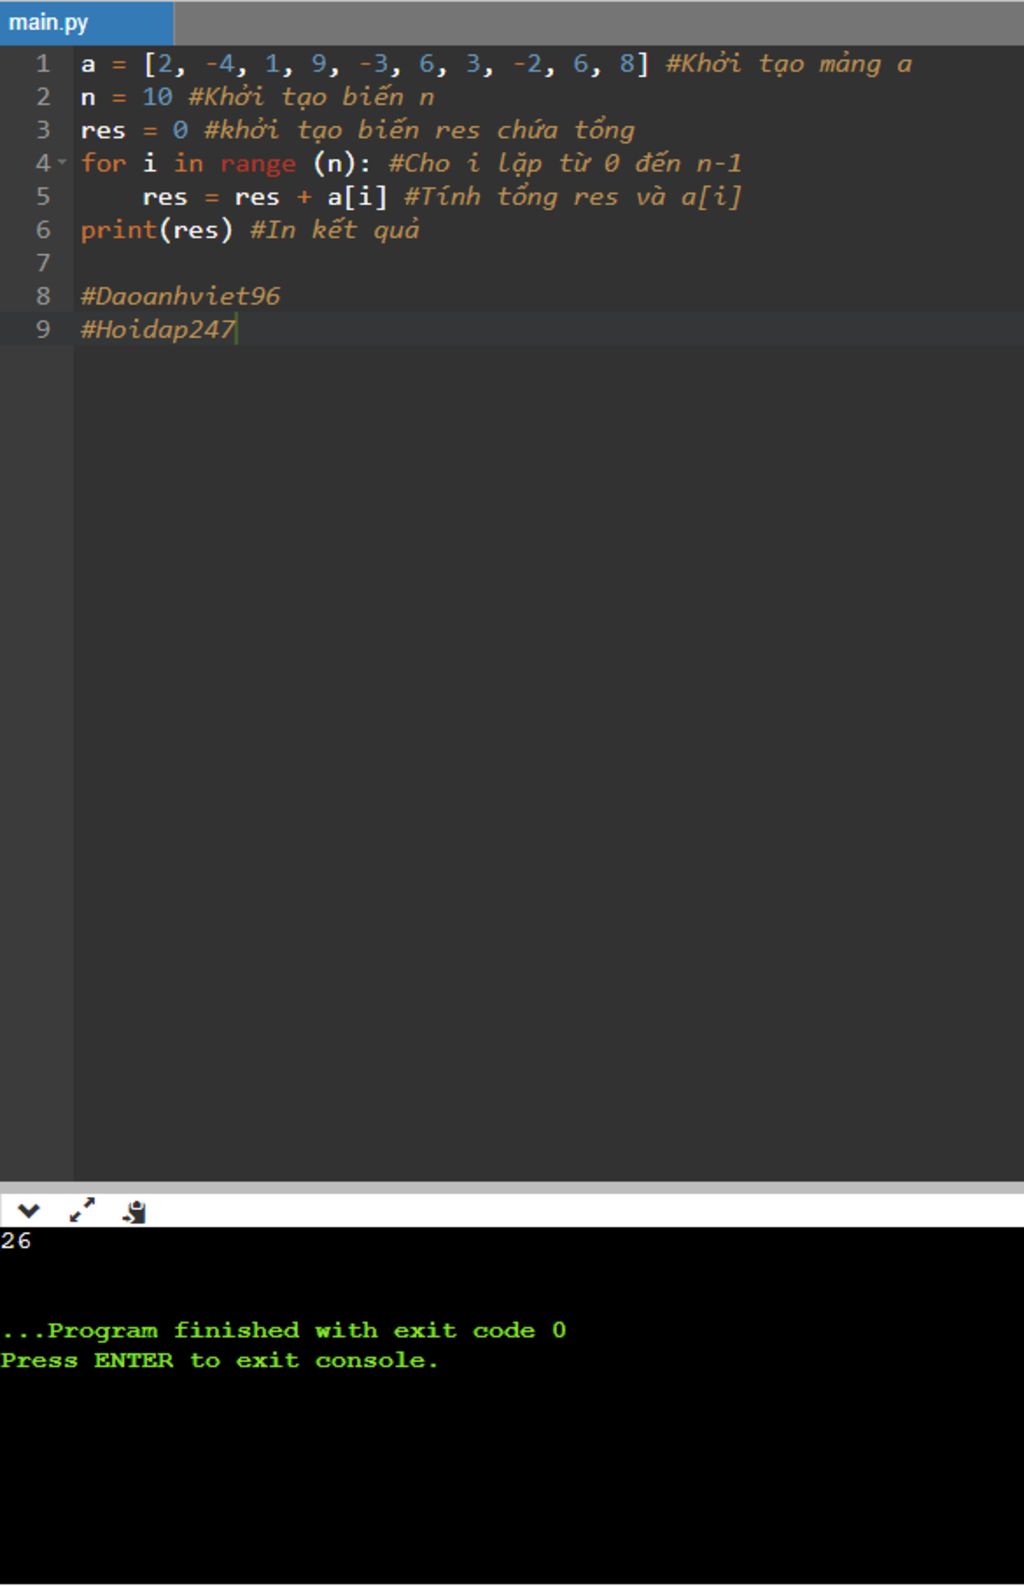Click the value 10 on line 2
This screenshot has width=1024, height=1586.
tap(157, 97)
